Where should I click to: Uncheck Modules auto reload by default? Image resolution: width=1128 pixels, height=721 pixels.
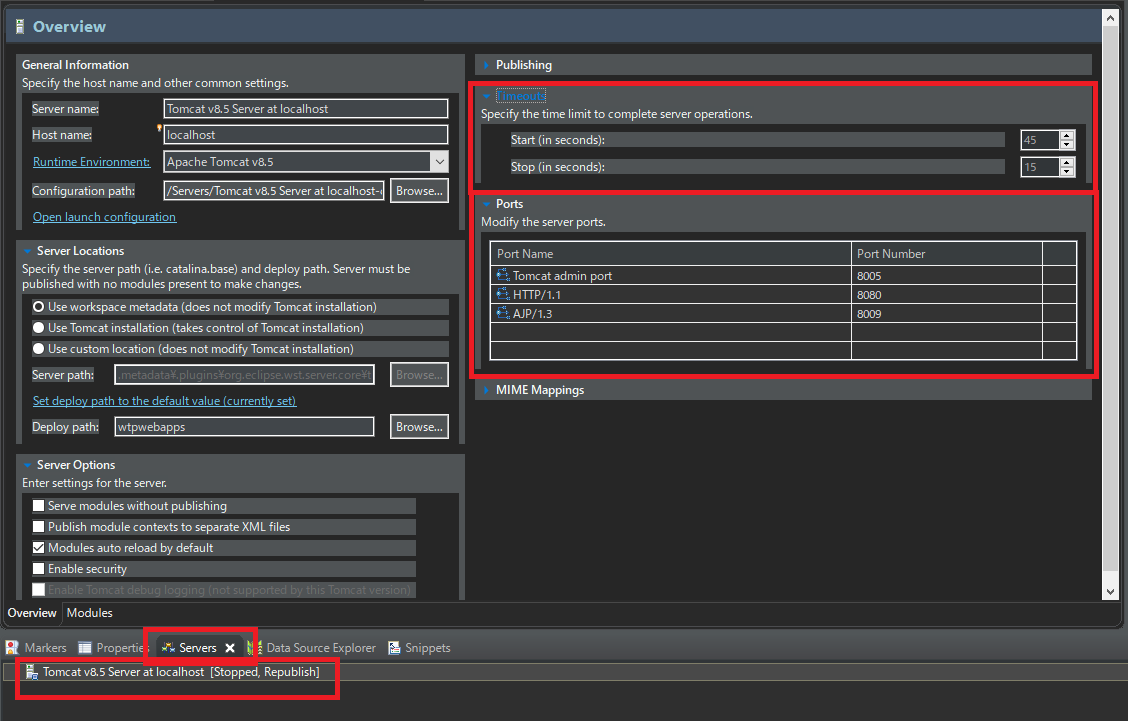pyautogui.click(x=39, y=548)
